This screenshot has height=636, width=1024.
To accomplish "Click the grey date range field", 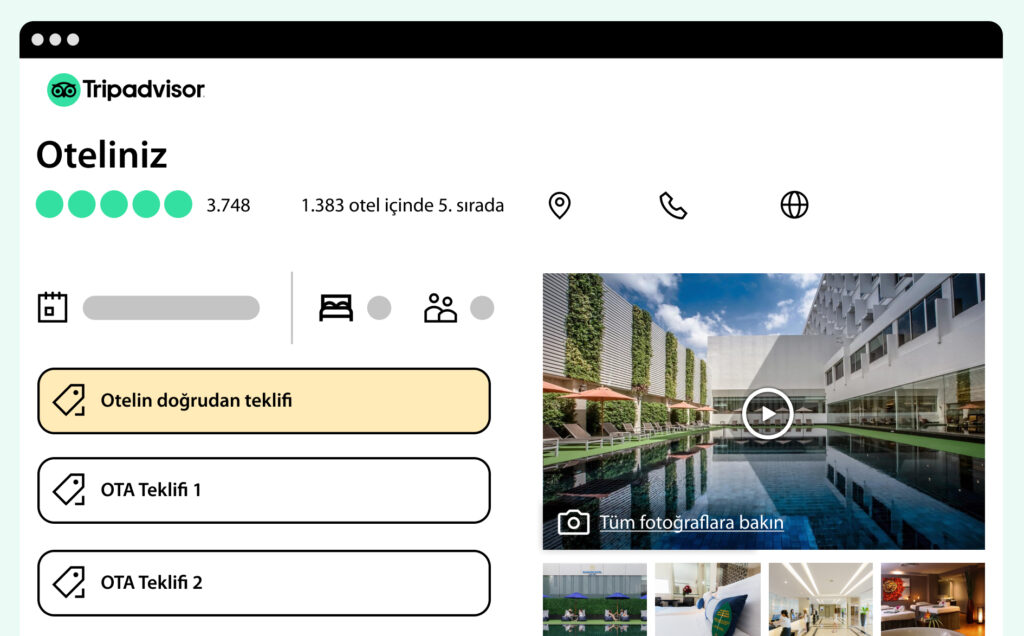I will 171,308.
